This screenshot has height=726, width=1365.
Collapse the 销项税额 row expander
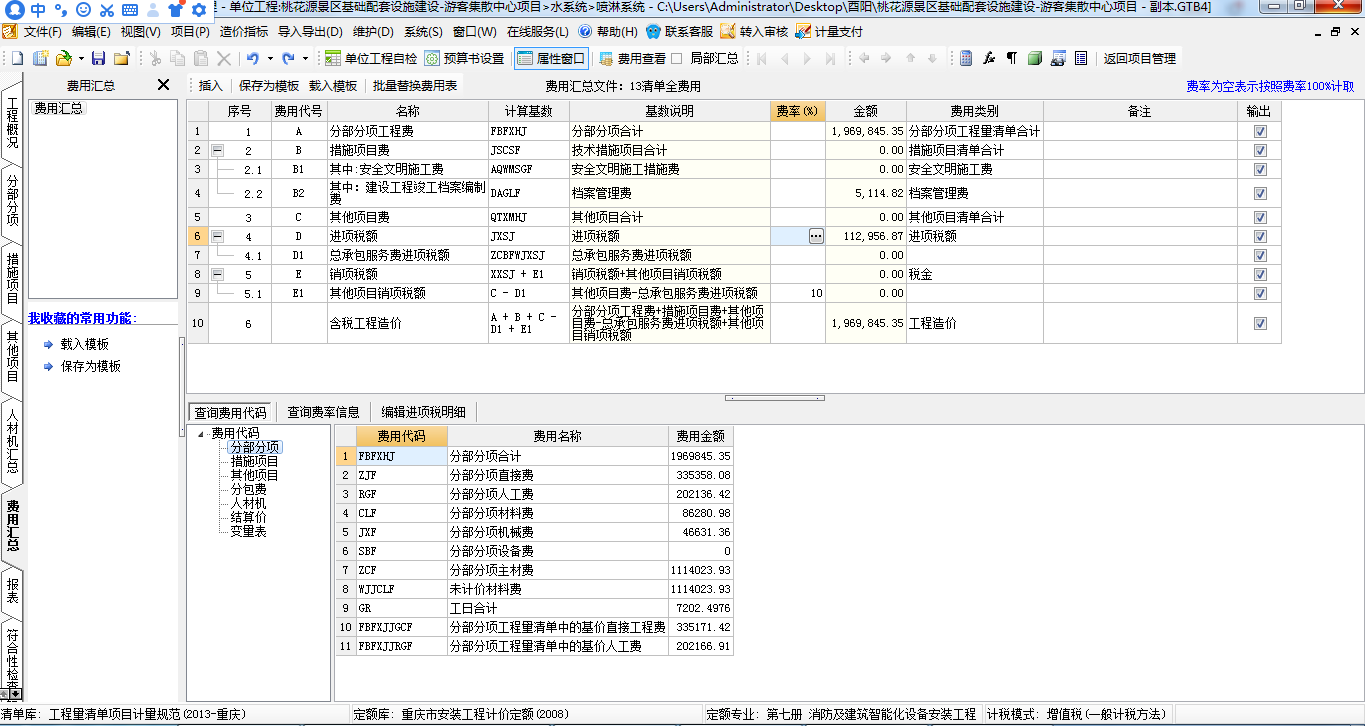tap(217, 274)
